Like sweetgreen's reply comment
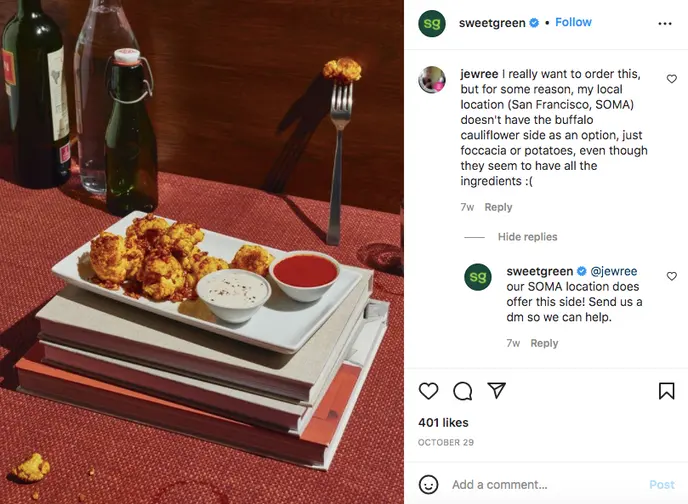Viewport: 688px width, 504px height. point(671,276)
